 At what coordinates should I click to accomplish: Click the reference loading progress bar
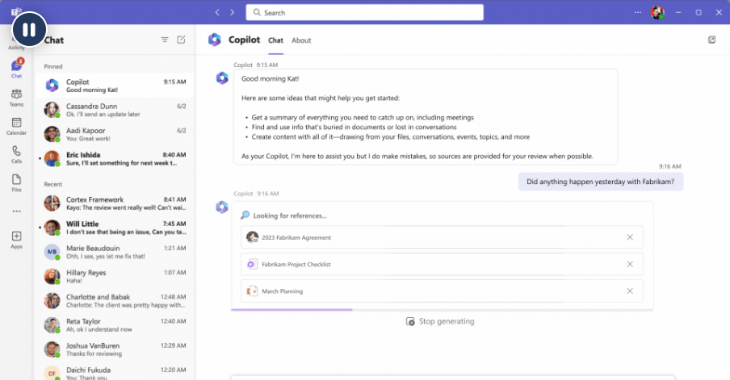pos(442,309)
